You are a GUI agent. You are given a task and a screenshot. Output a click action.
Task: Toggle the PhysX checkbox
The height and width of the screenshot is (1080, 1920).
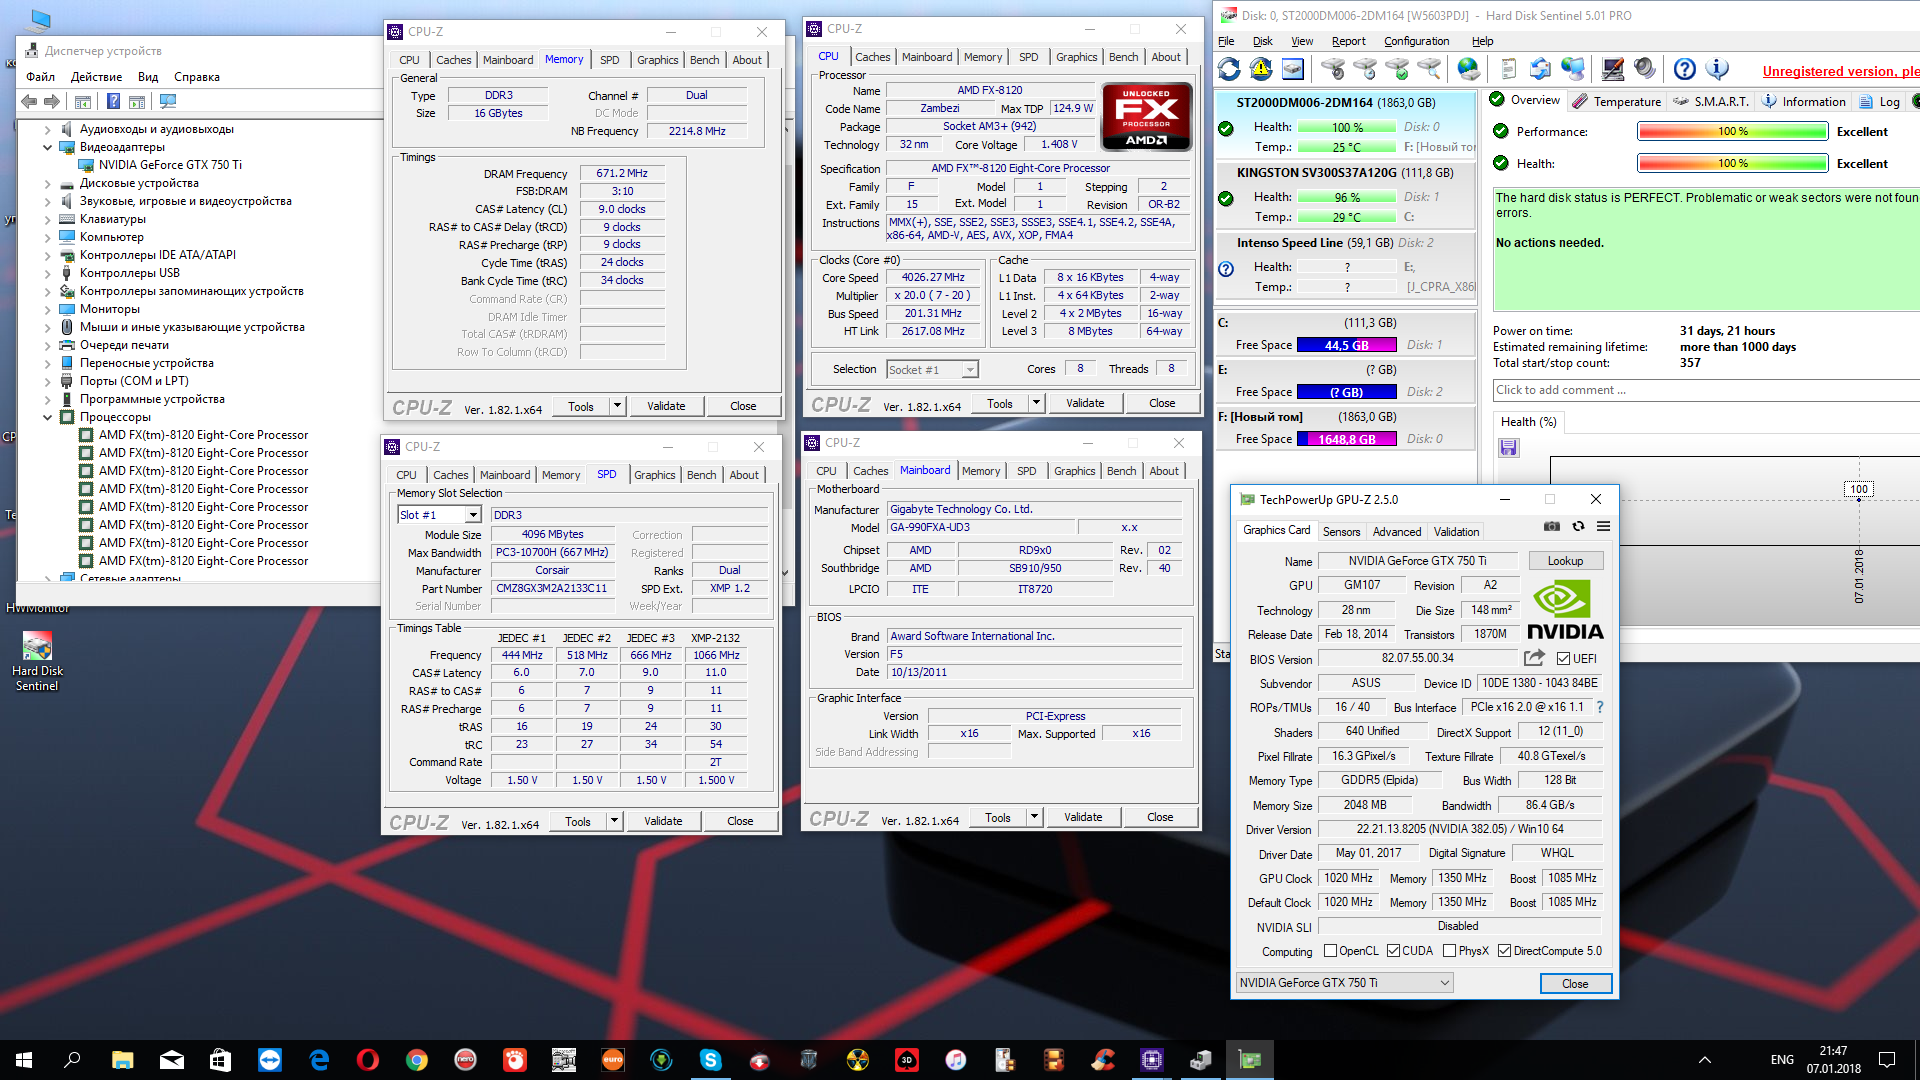(x=1449, y=951)
